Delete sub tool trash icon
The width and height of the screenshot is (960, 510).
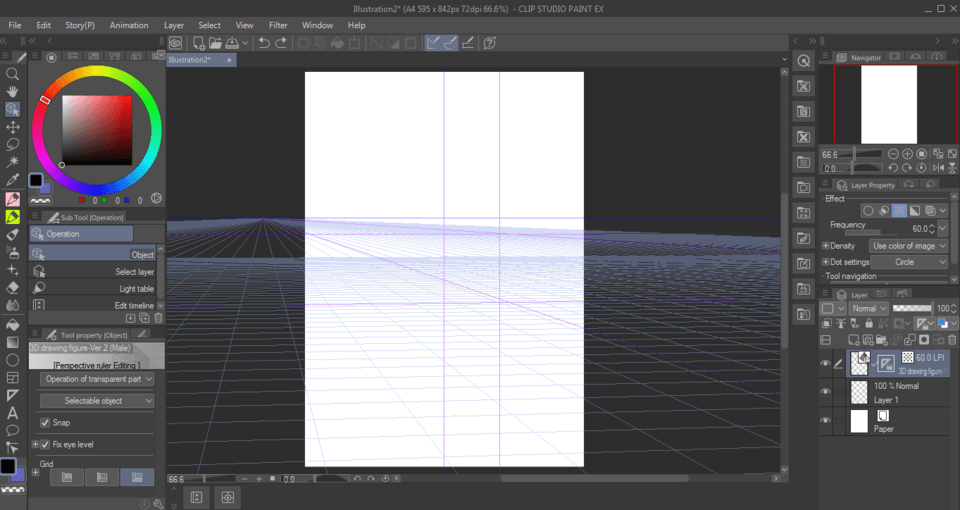(159, 318)
